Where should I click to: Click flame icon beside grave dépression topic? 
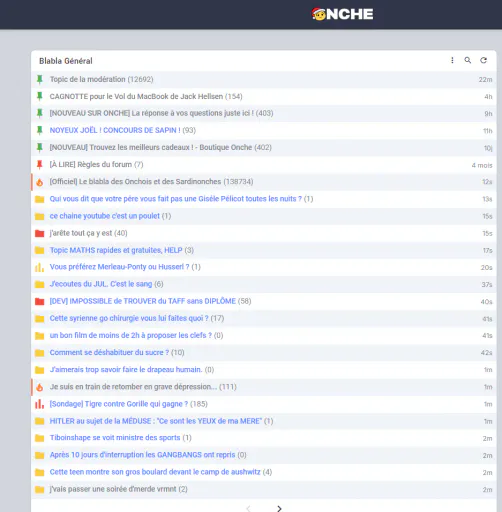click(x=40, y=387)
